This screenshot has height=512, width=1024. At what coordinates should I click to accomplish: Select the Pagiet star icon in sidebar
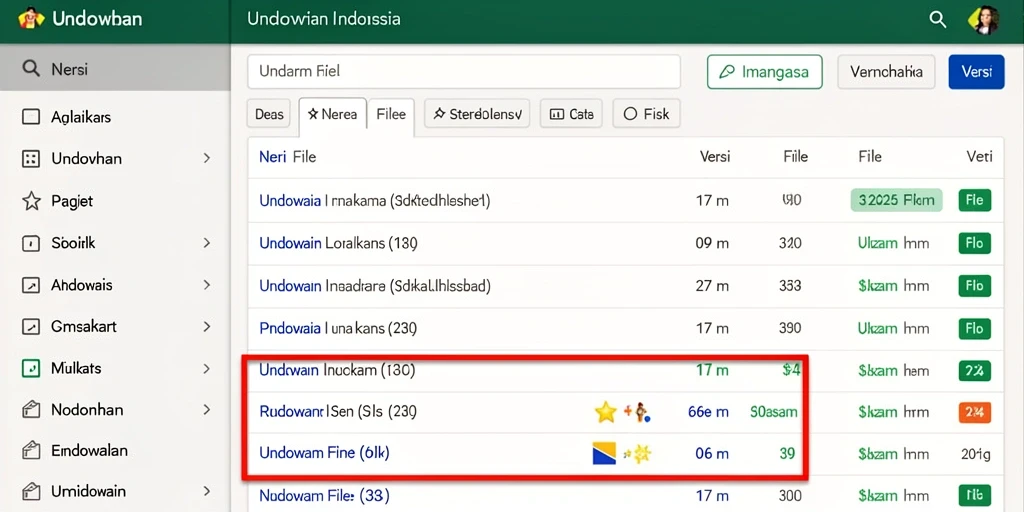31,201
